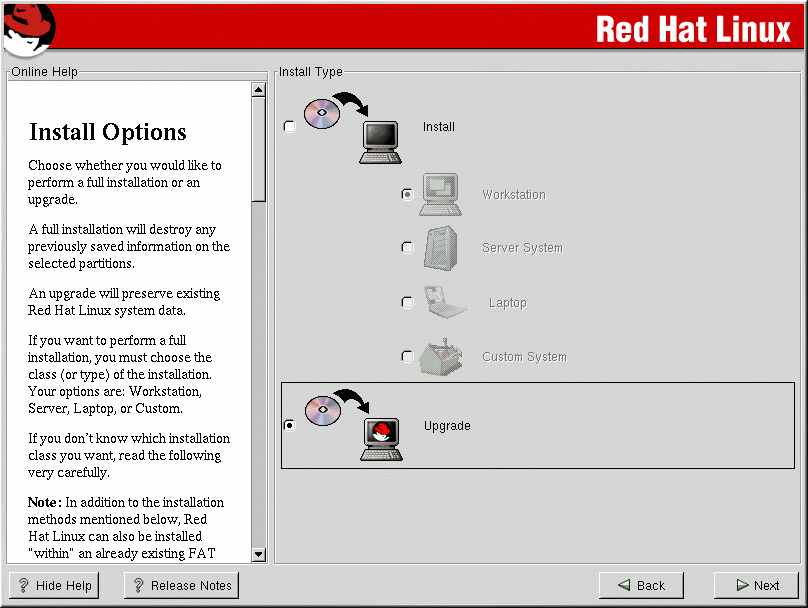
Task: Select the Upgrade radio button
Action: (x=290, y=426)
